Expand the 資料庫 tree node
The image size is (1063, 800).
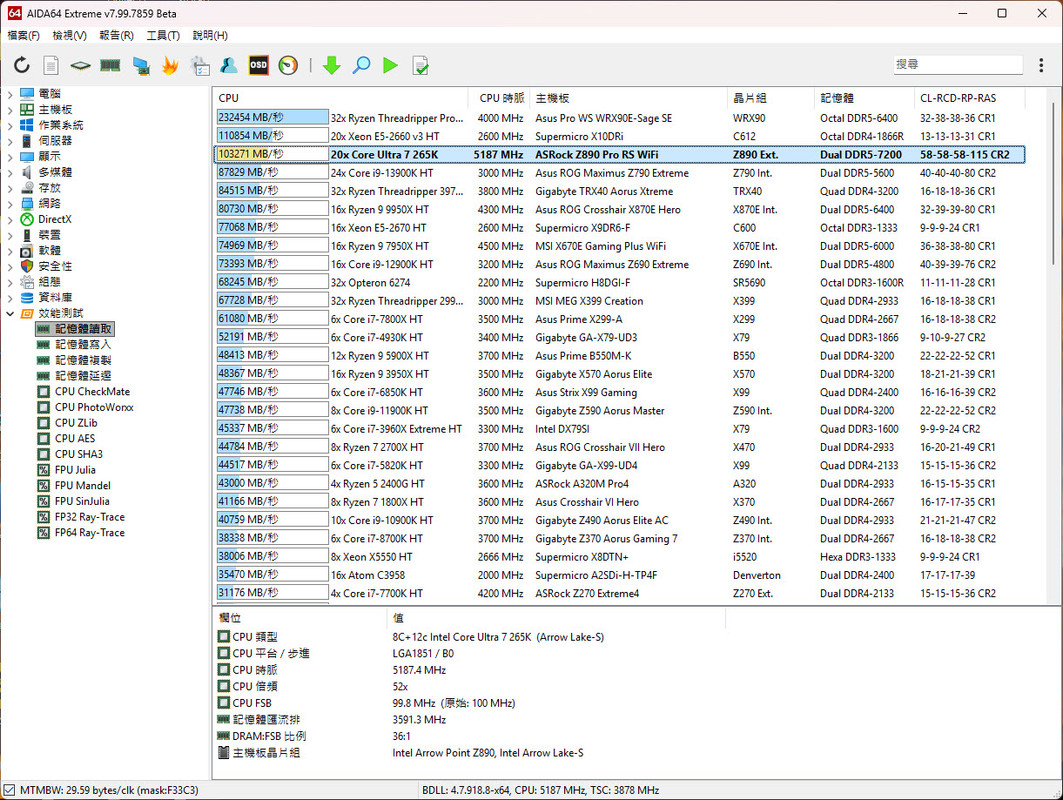click(9, 298)
